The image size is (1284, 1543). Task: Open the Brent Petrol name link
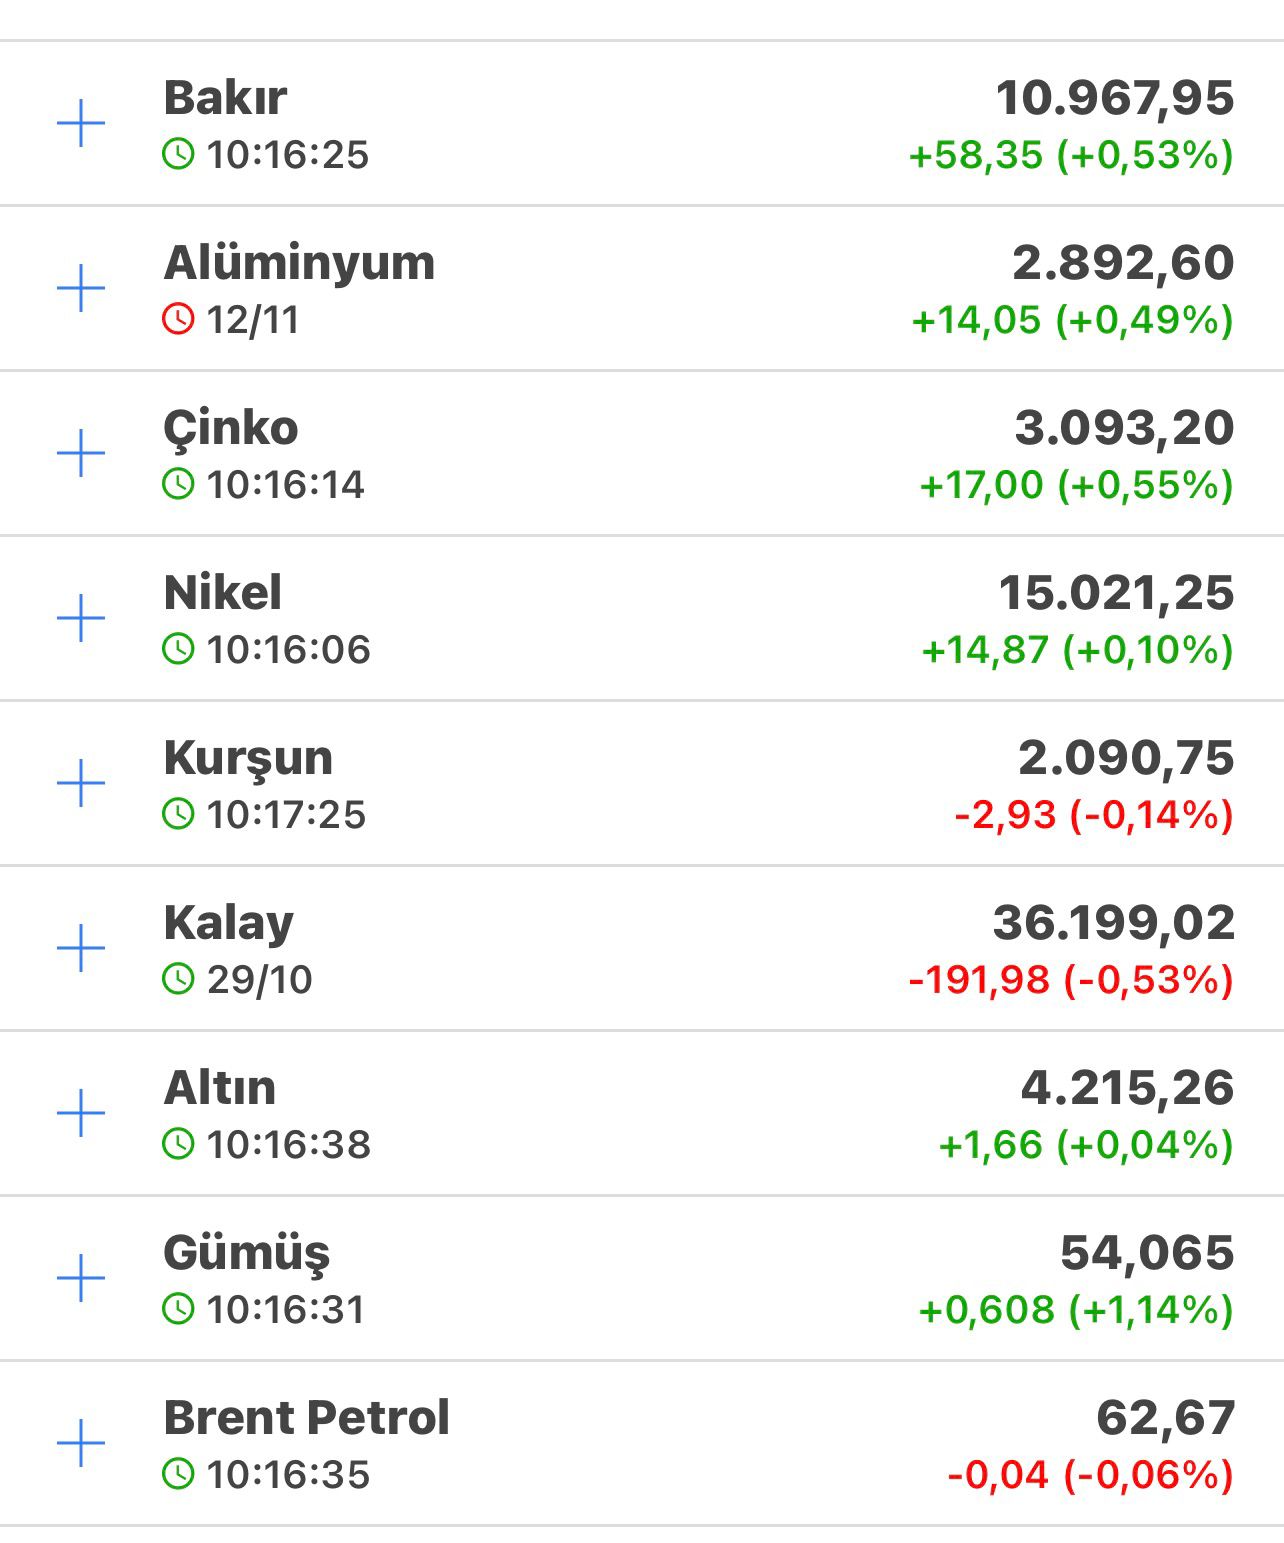[306, 1418]
